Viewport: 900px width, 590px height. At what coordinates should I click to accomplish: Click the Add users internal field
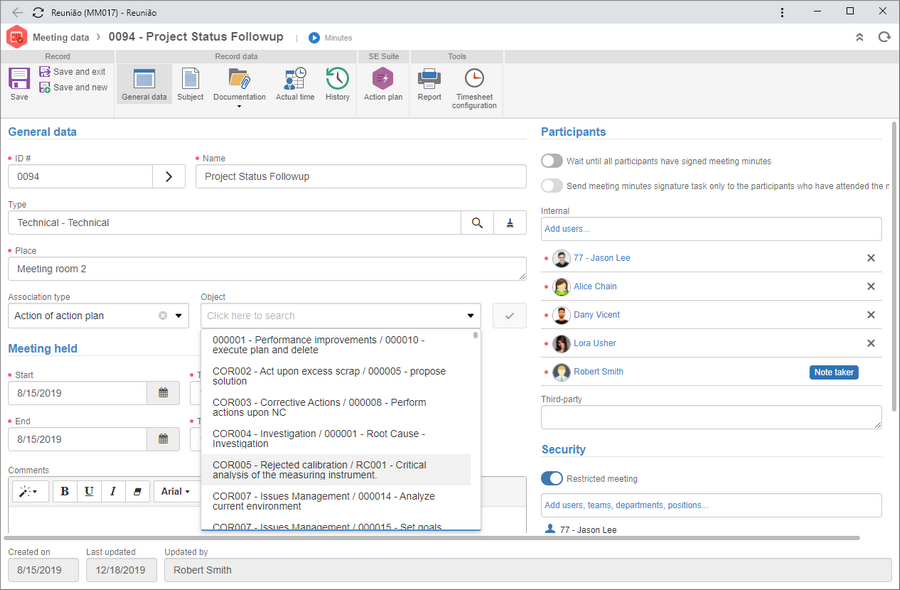click(x=711, y=229)
